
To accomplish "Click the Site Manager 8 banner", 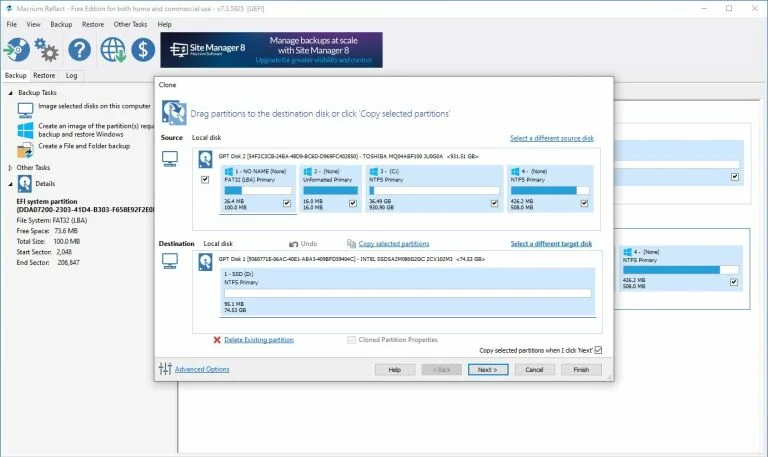I will click(271, 50).
